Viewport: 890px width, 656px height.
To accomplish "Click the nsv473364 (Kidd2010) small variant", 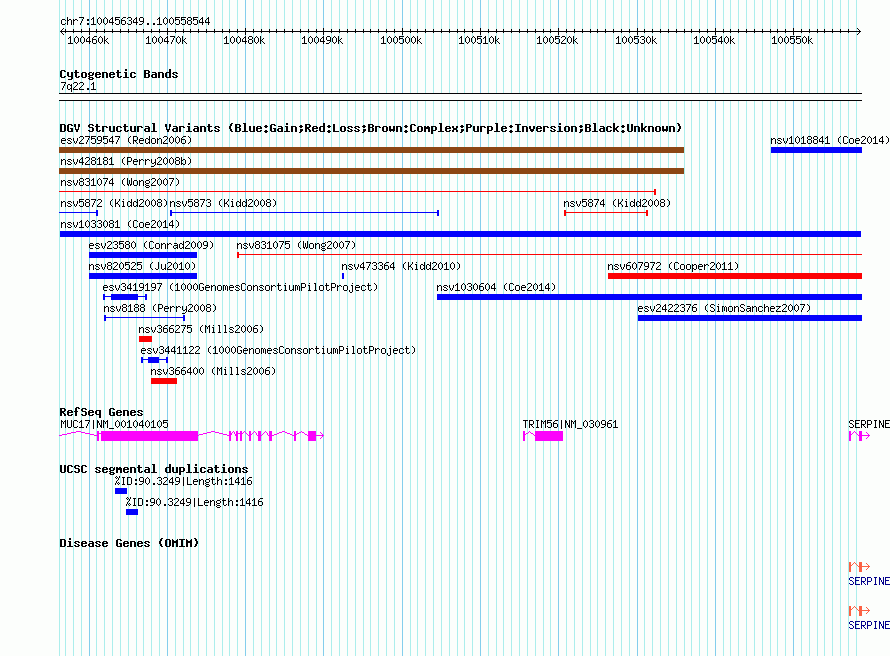I will (x=343, y=276).
